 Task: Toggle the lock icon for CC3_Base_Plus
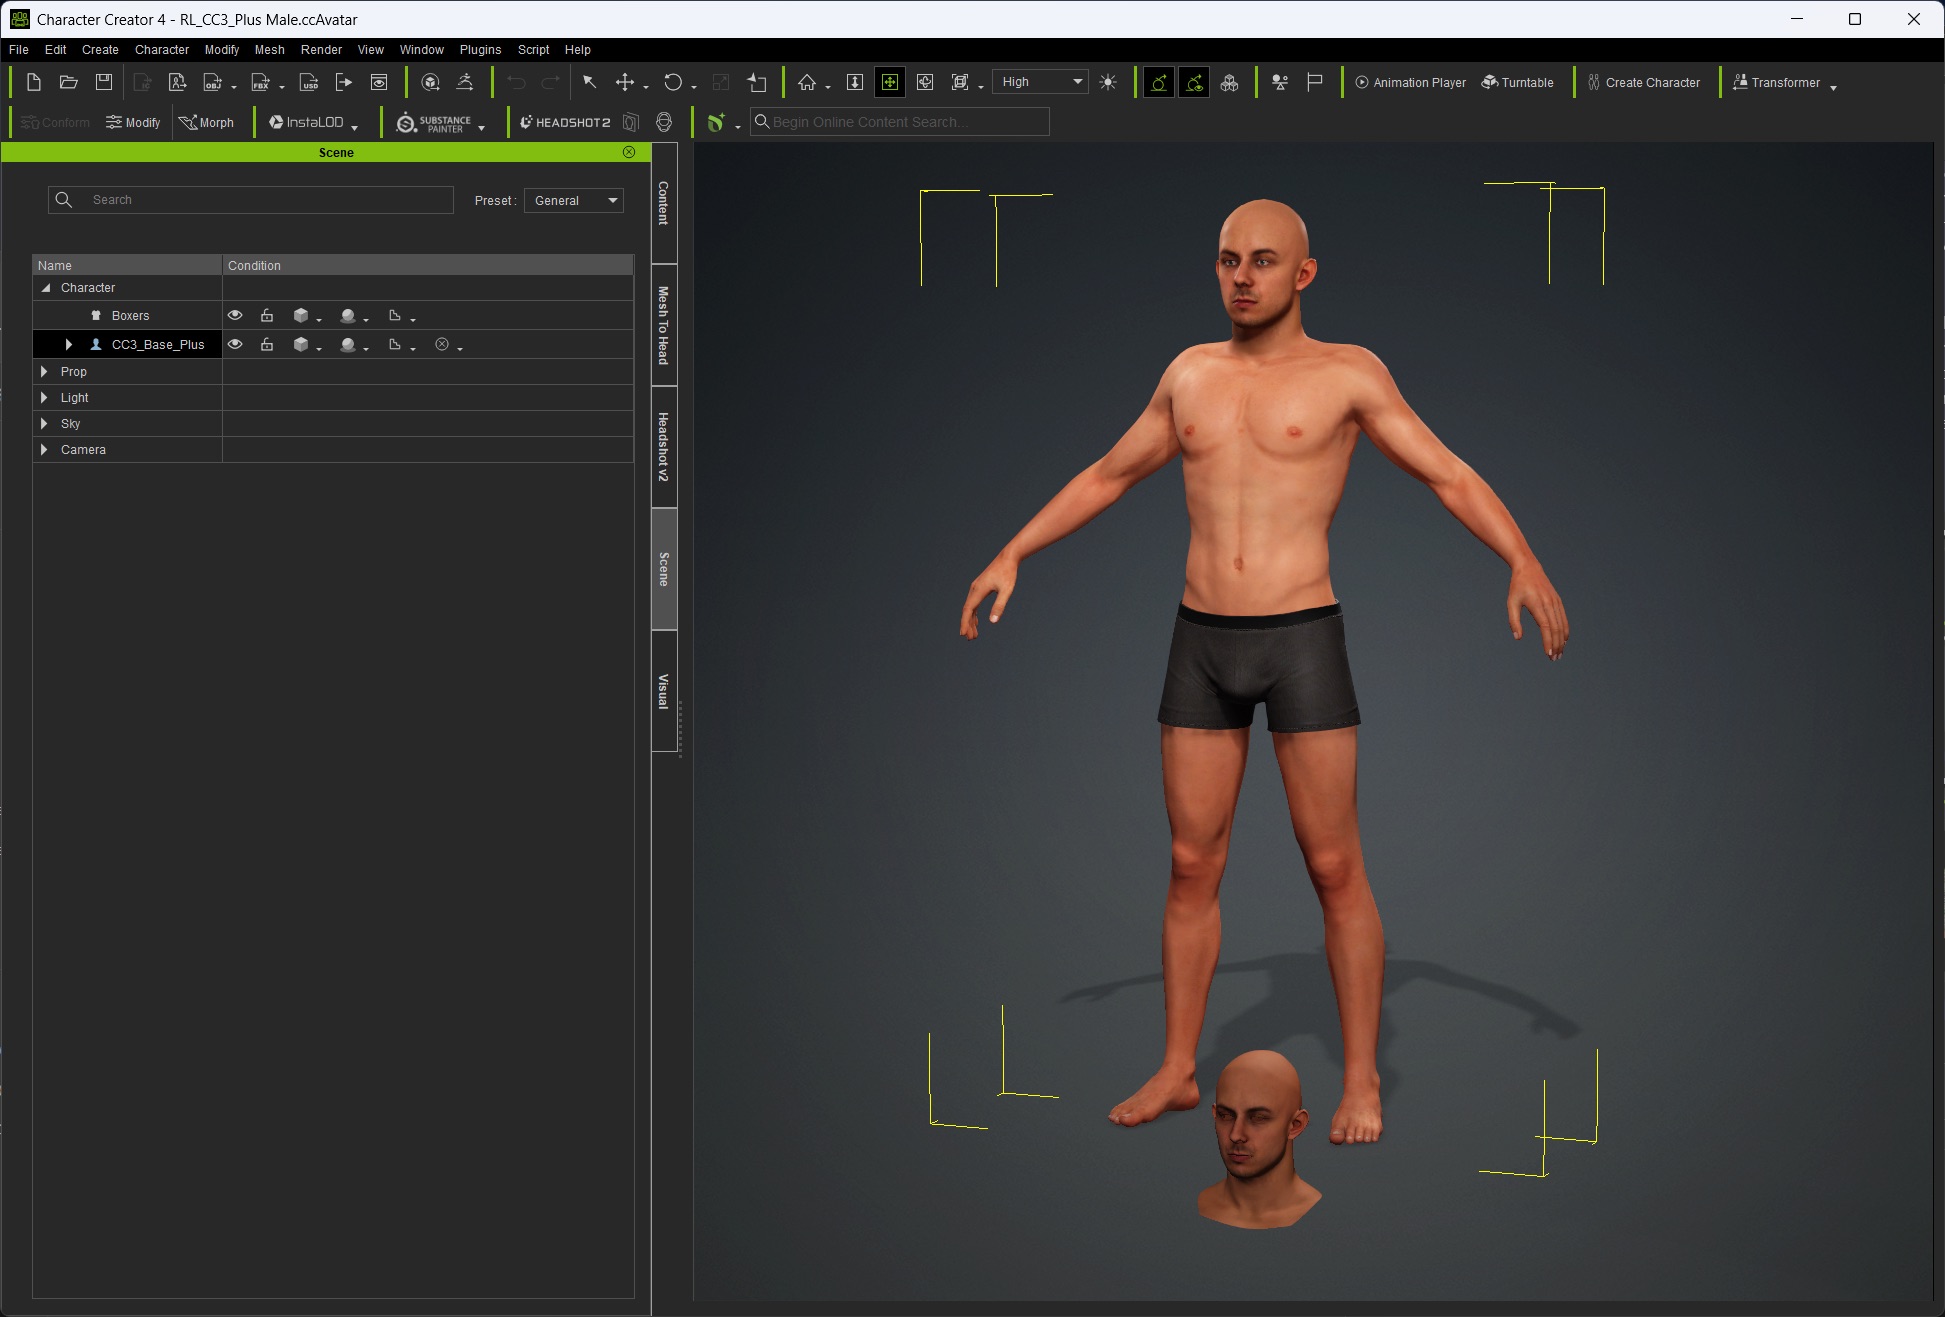click(x=267, y=344)
